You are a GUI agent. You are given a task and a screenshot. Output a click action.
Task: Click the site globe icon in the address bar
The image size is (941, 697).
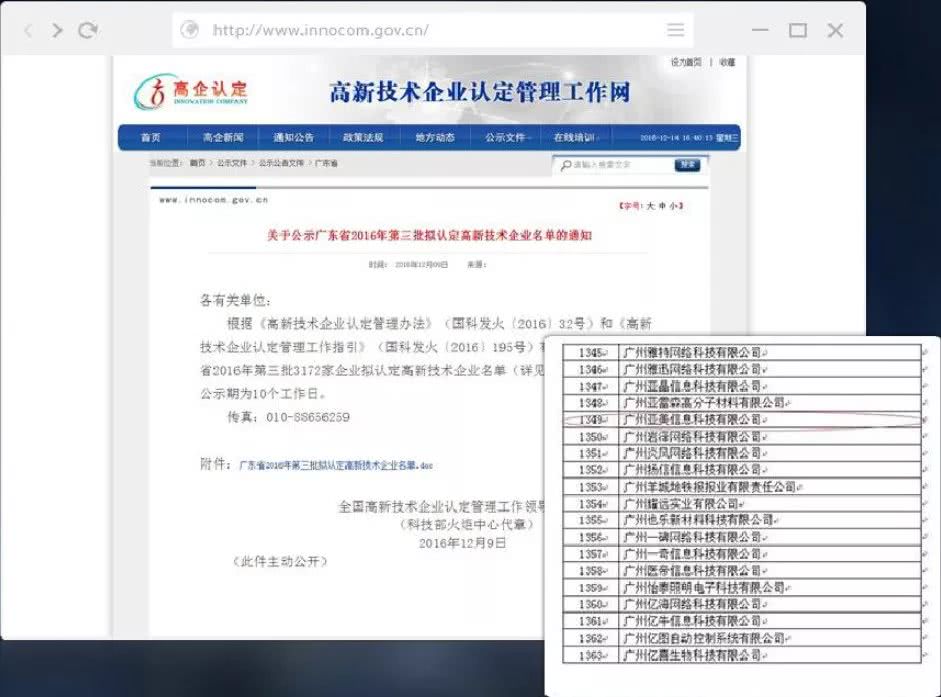[190, 29]
